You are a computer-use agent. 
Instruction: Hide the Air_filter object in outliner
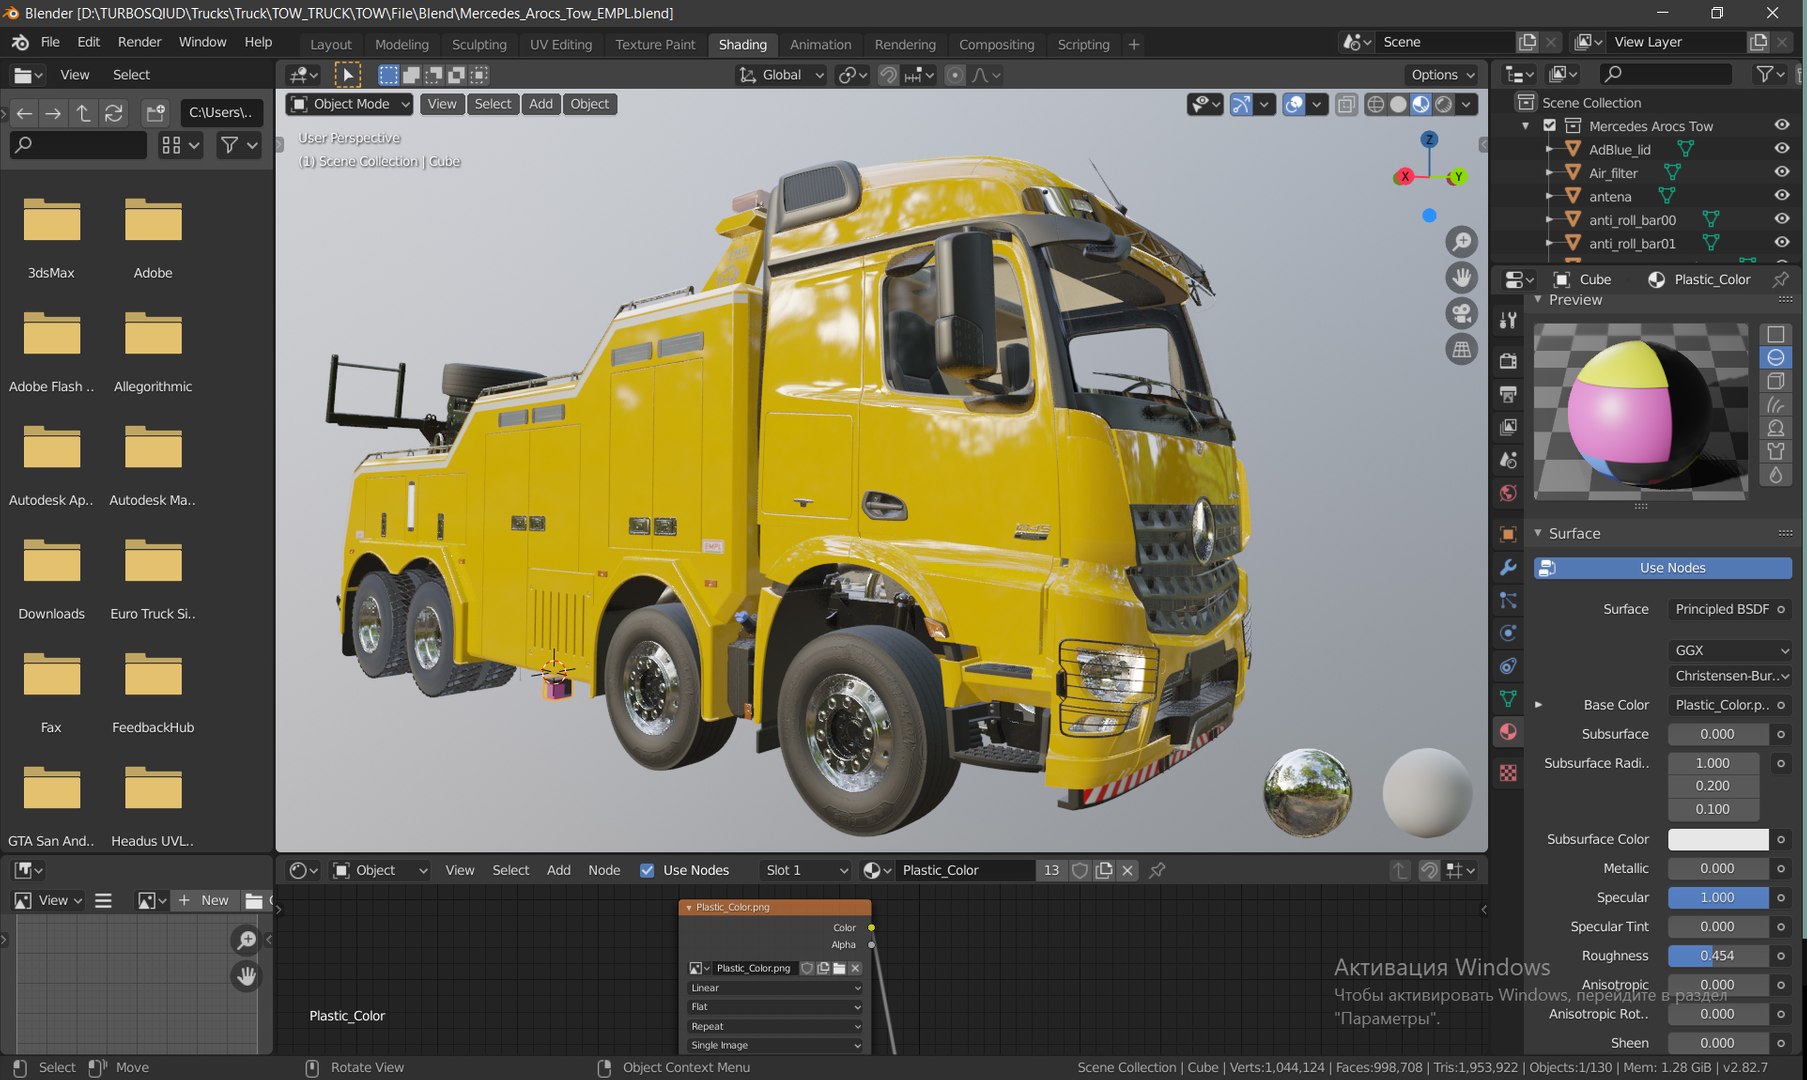[x=1782, y=172]
